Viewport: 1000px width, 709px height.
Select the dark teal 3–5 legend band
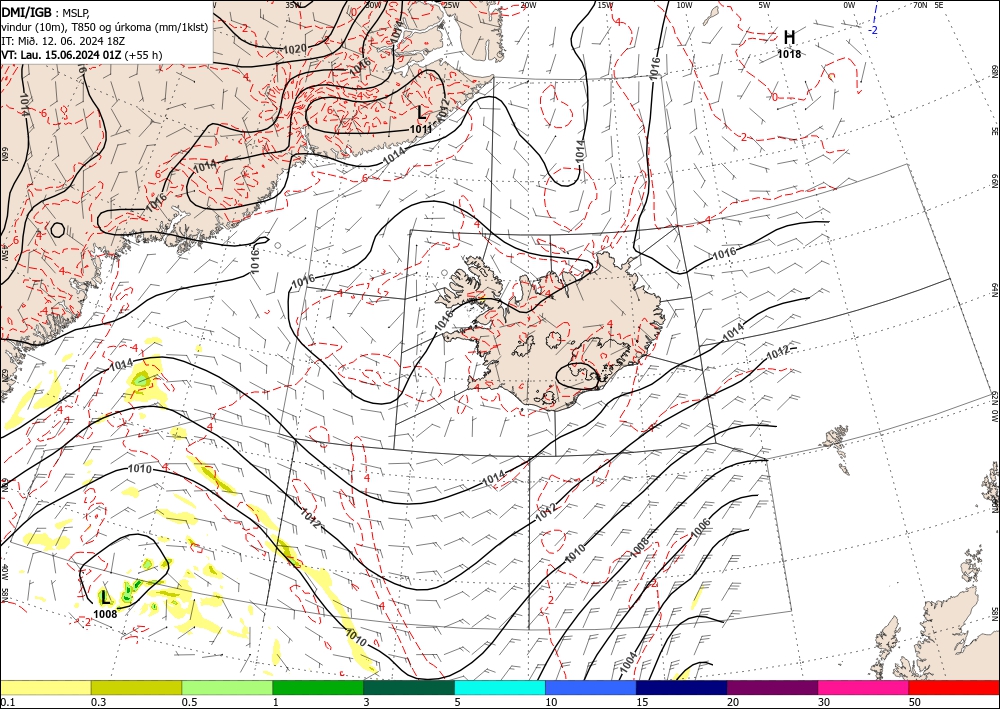409,687
